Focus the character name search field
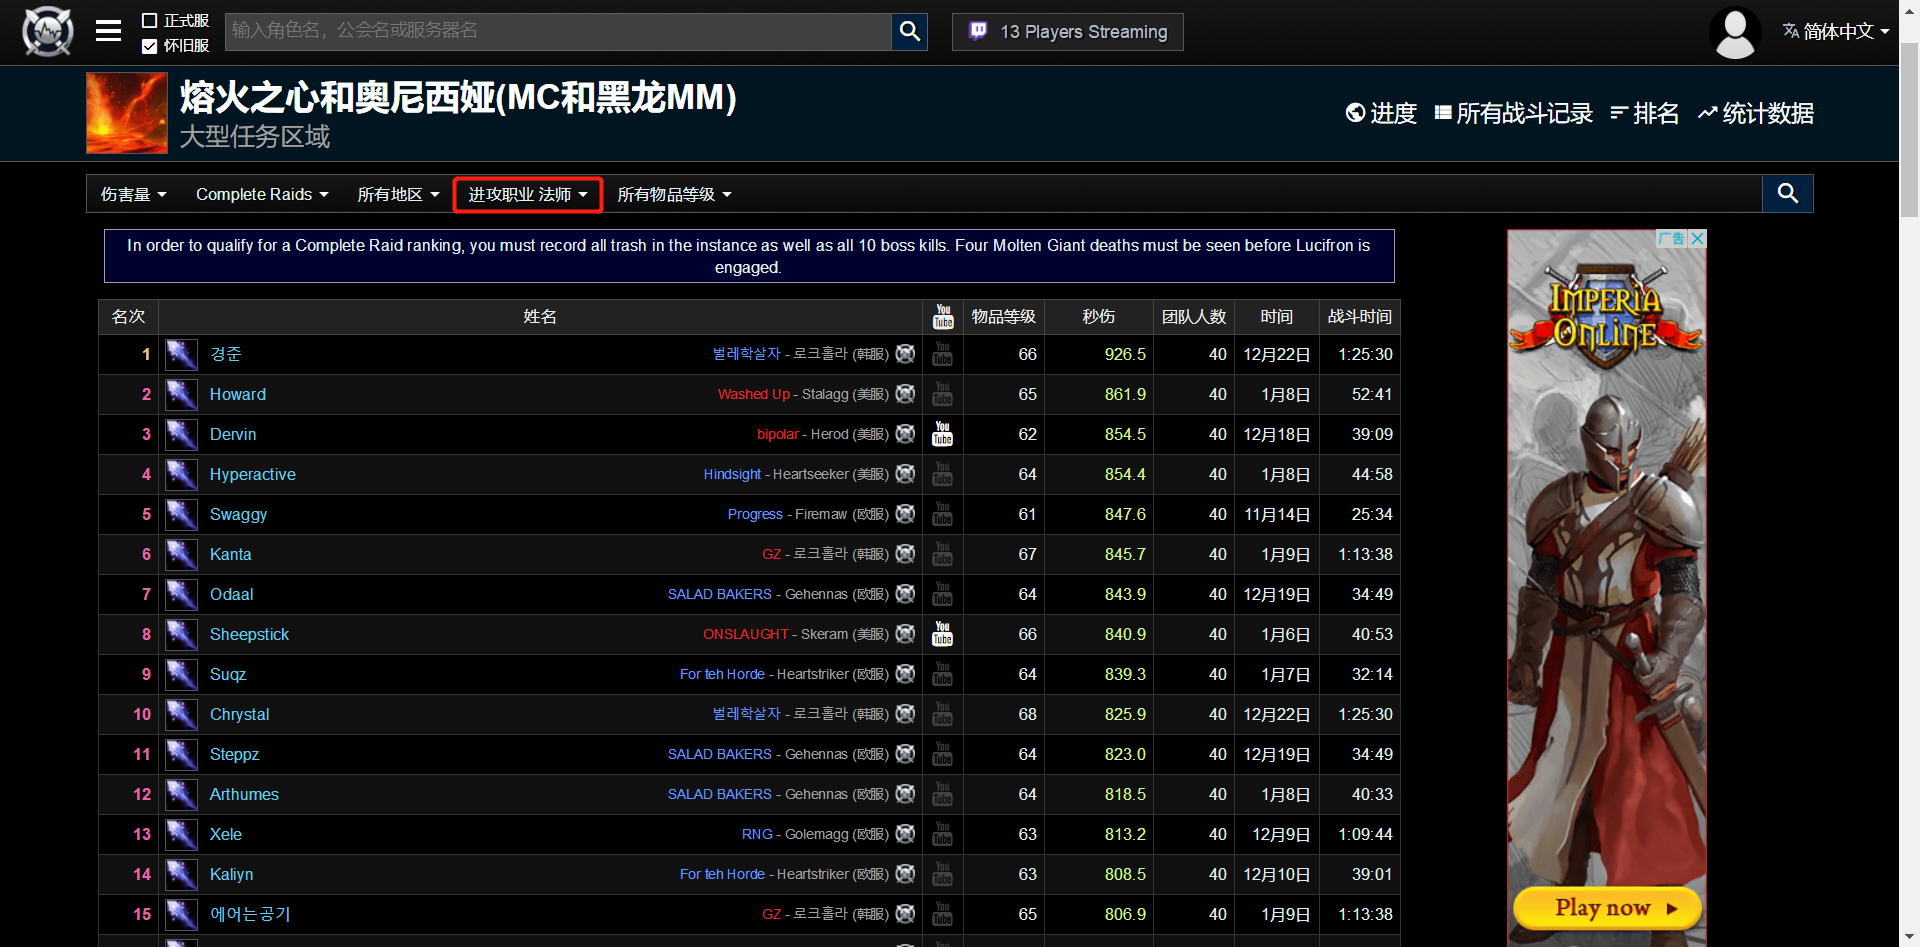The height and width of the screenshot is (947, 1920). coord(557,31)
